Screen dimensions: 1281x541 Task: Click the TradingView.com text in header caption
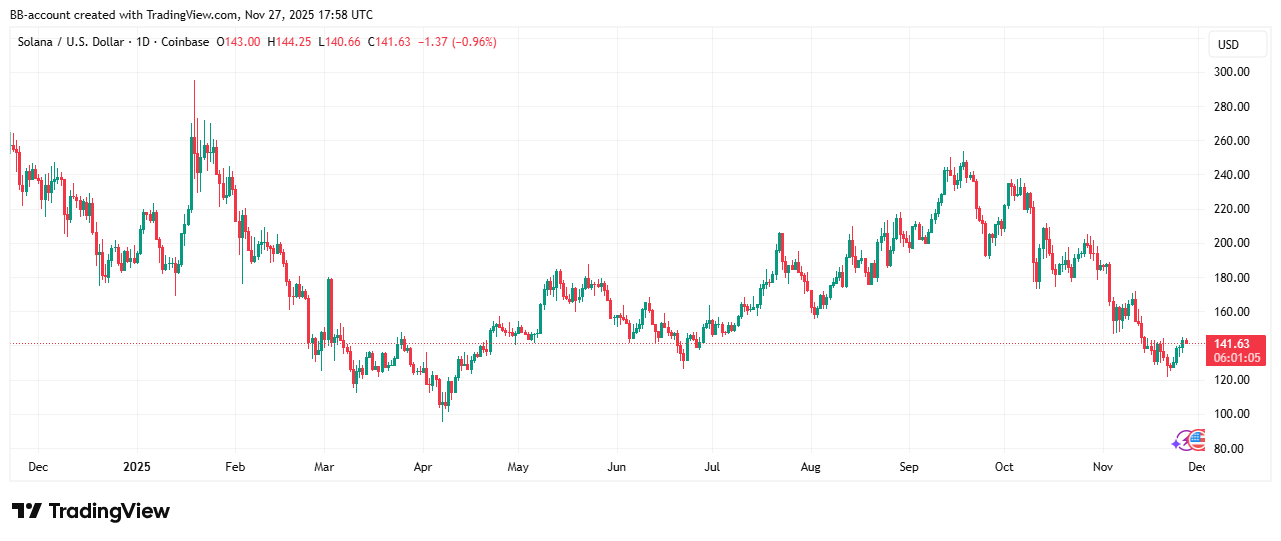pyautogui.click(x=190, y=15)
